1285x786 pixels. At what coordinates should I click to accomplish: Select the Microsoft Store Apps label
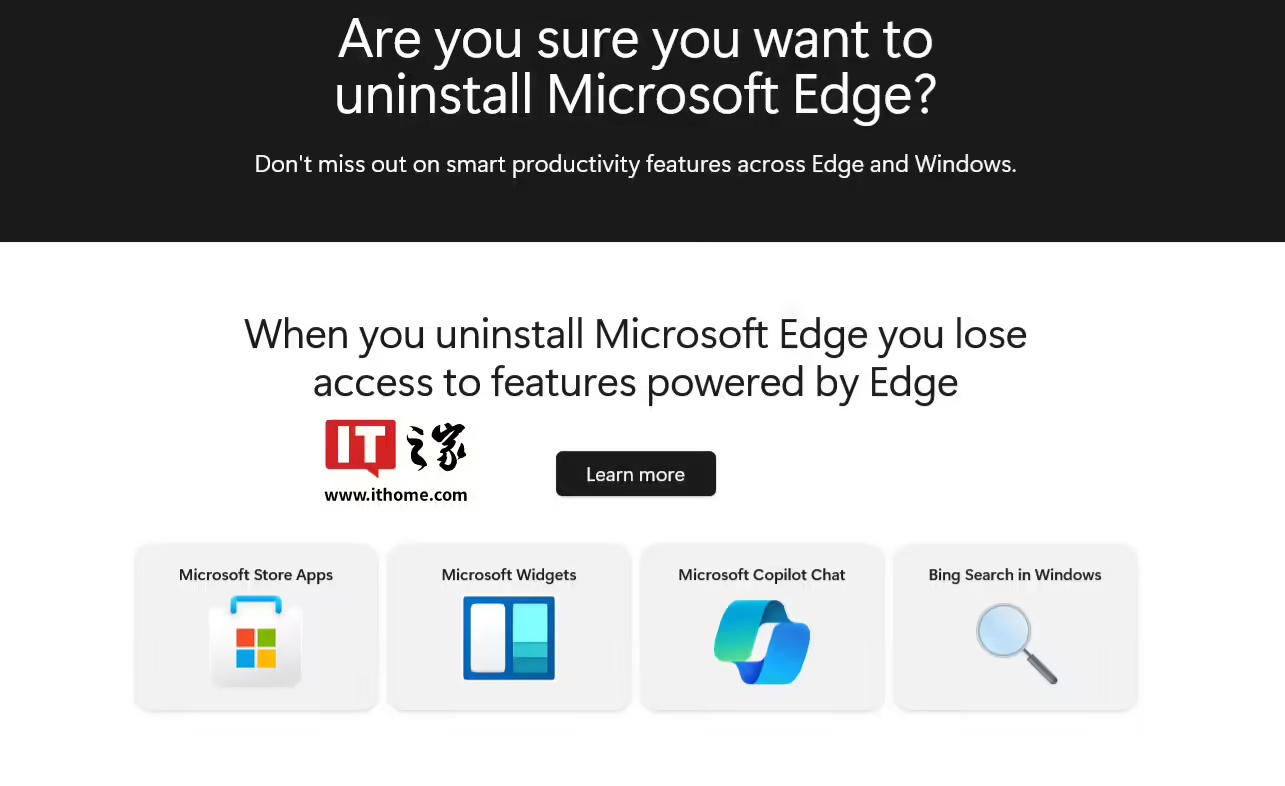pos(256,575)
